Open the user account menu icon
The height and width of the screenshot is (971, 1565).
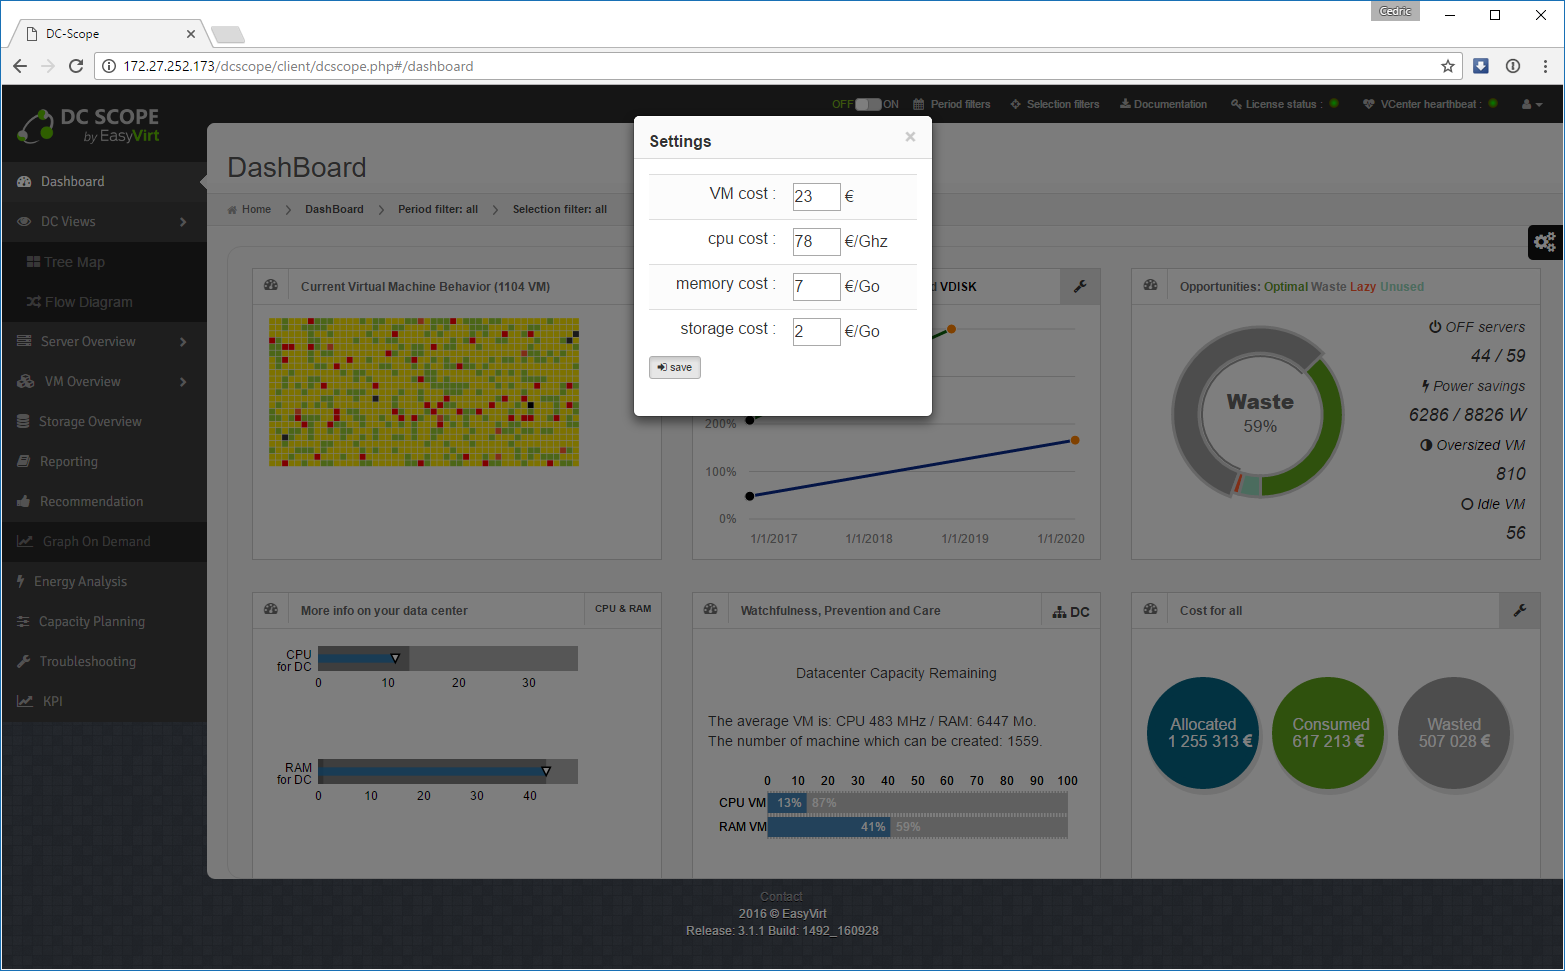click(x=1531, y=104)
